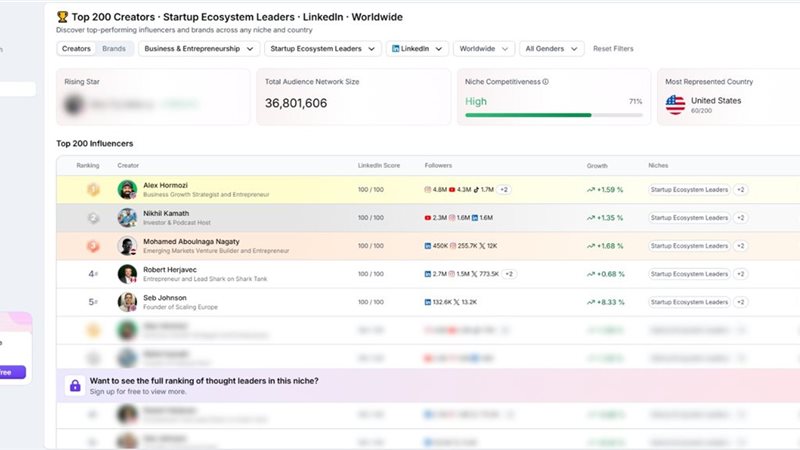Click the growth arrow icon for Seb Johnson
Viewport: 800px width, 450px height.
(x=591, y=302)
